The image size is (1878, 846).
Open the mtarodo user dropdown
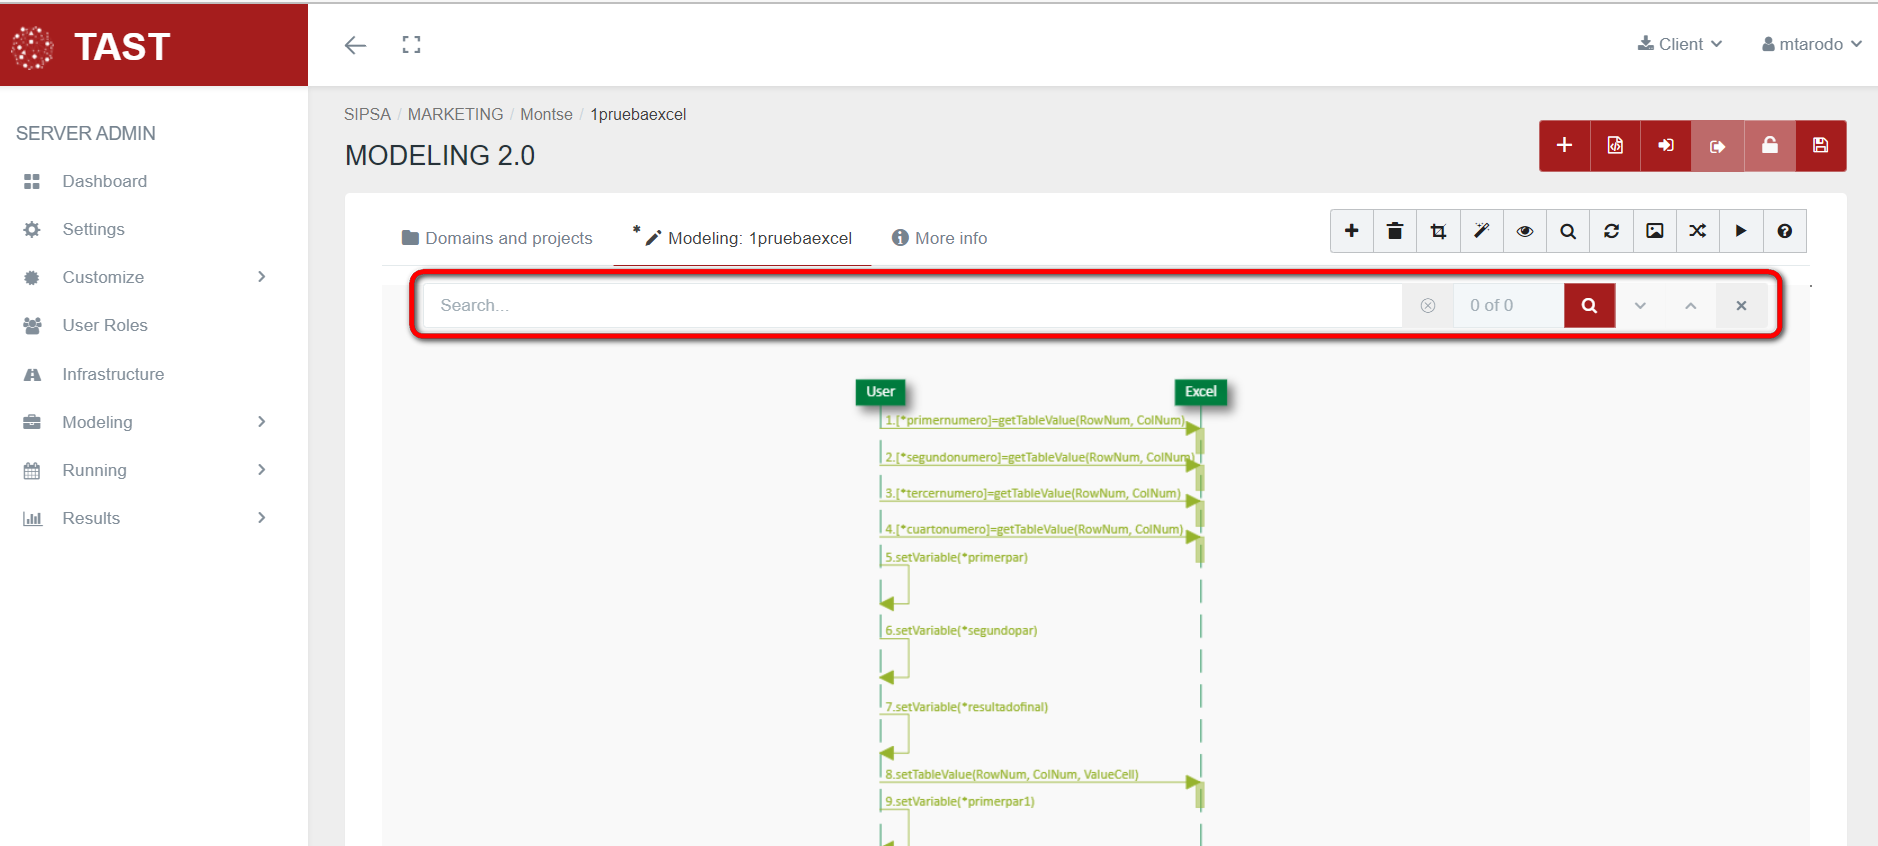[1811, 44]
